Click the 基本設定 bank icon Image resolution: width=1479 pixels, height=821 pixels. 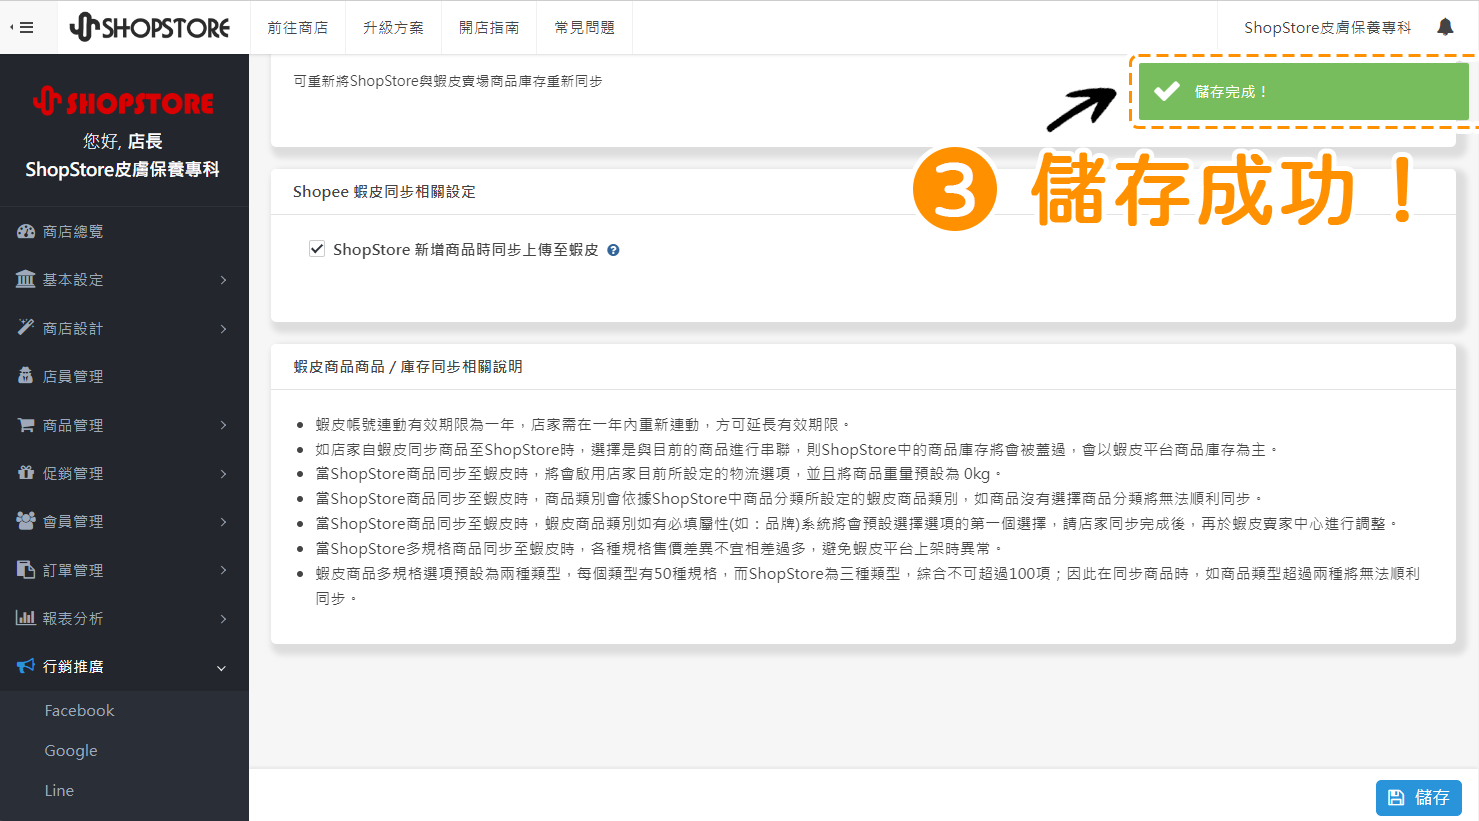click(x=26, y=279)
